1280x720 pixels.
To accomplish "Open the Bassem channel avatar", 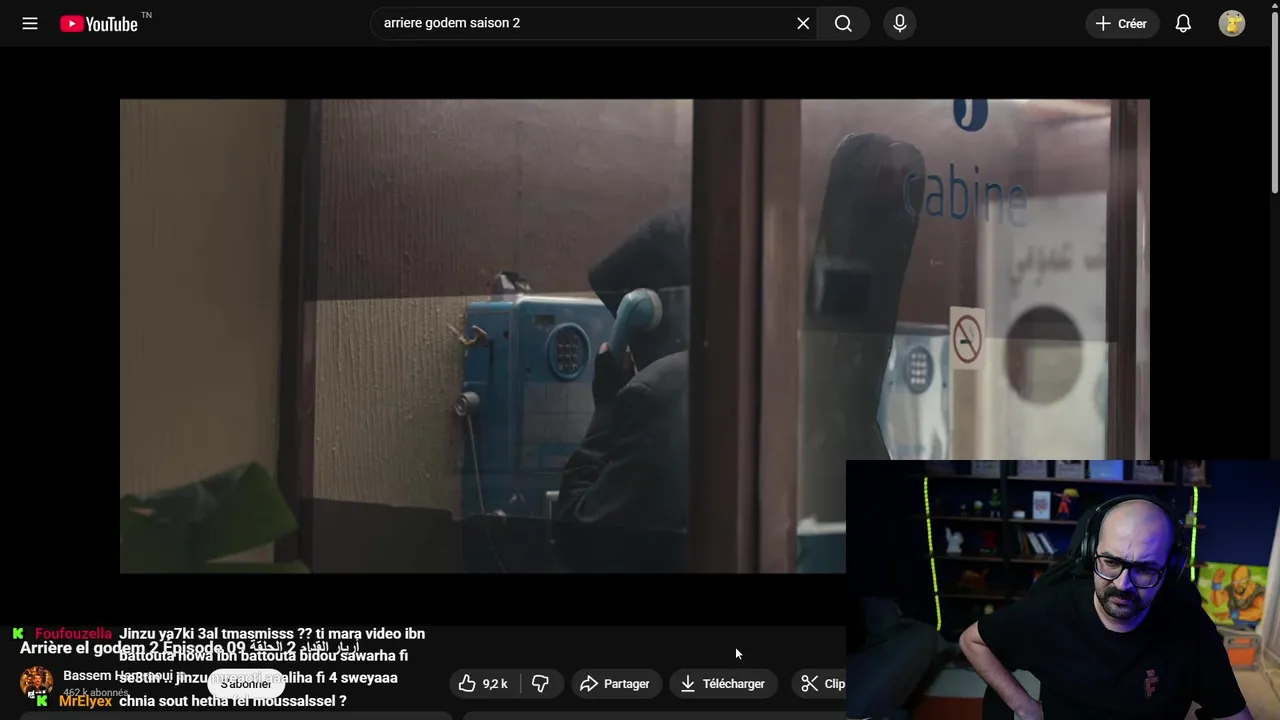I will tap(36, 683).
